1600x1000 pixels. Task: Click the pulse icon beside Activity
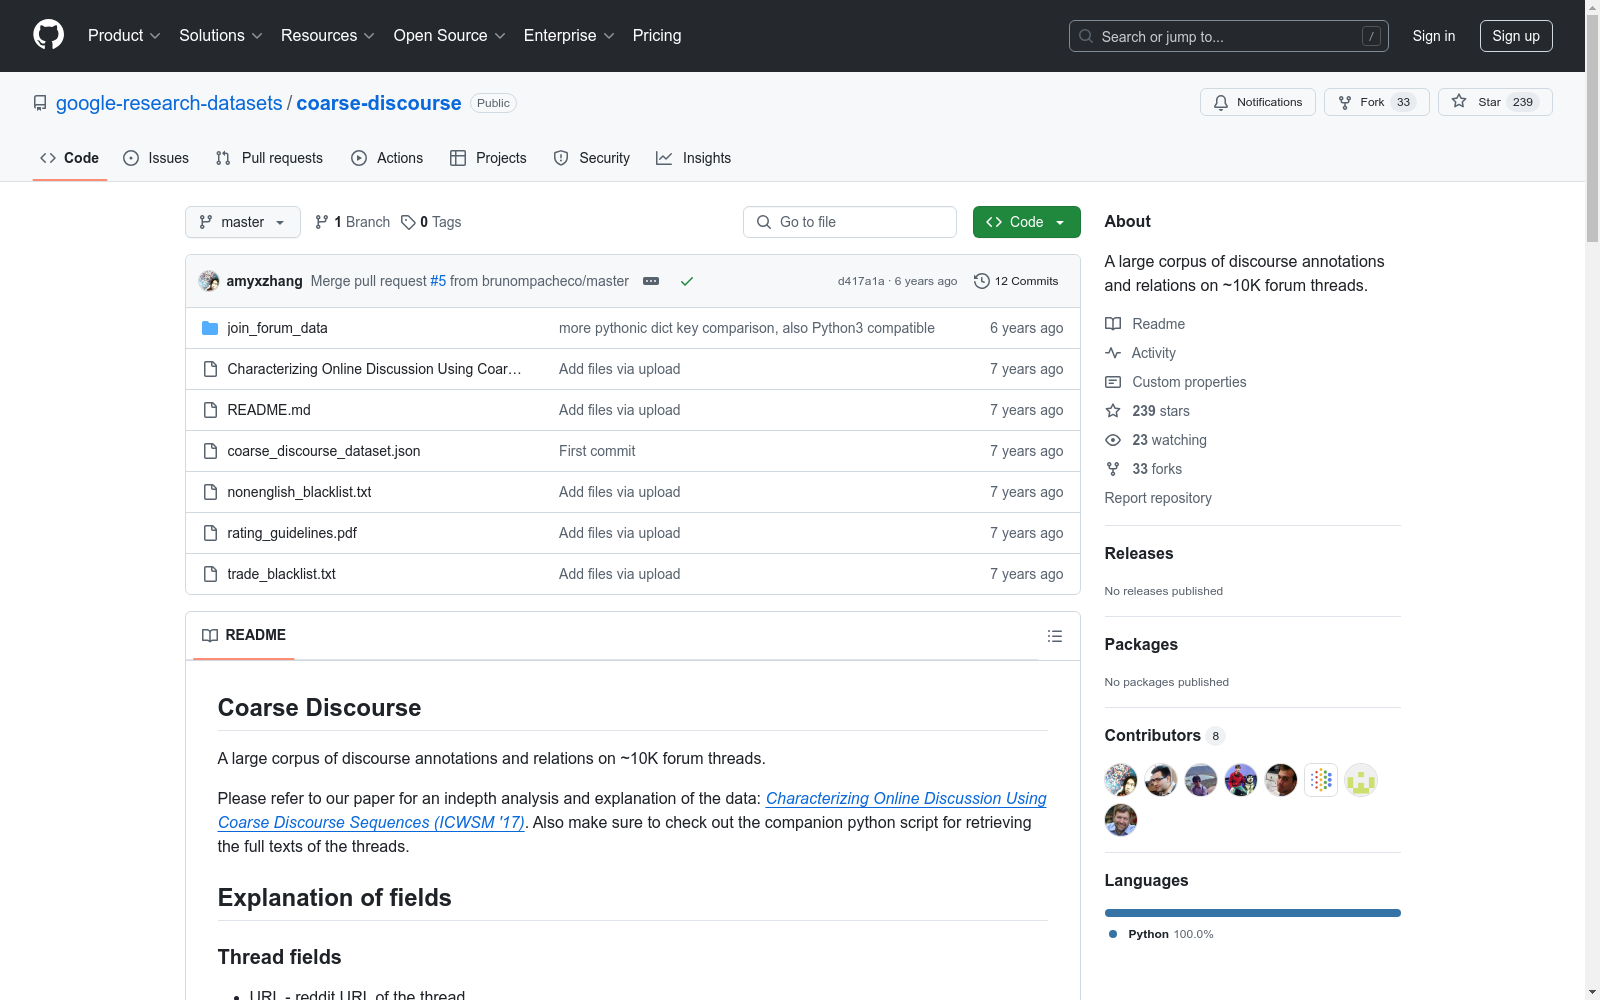coord(1113,353)
